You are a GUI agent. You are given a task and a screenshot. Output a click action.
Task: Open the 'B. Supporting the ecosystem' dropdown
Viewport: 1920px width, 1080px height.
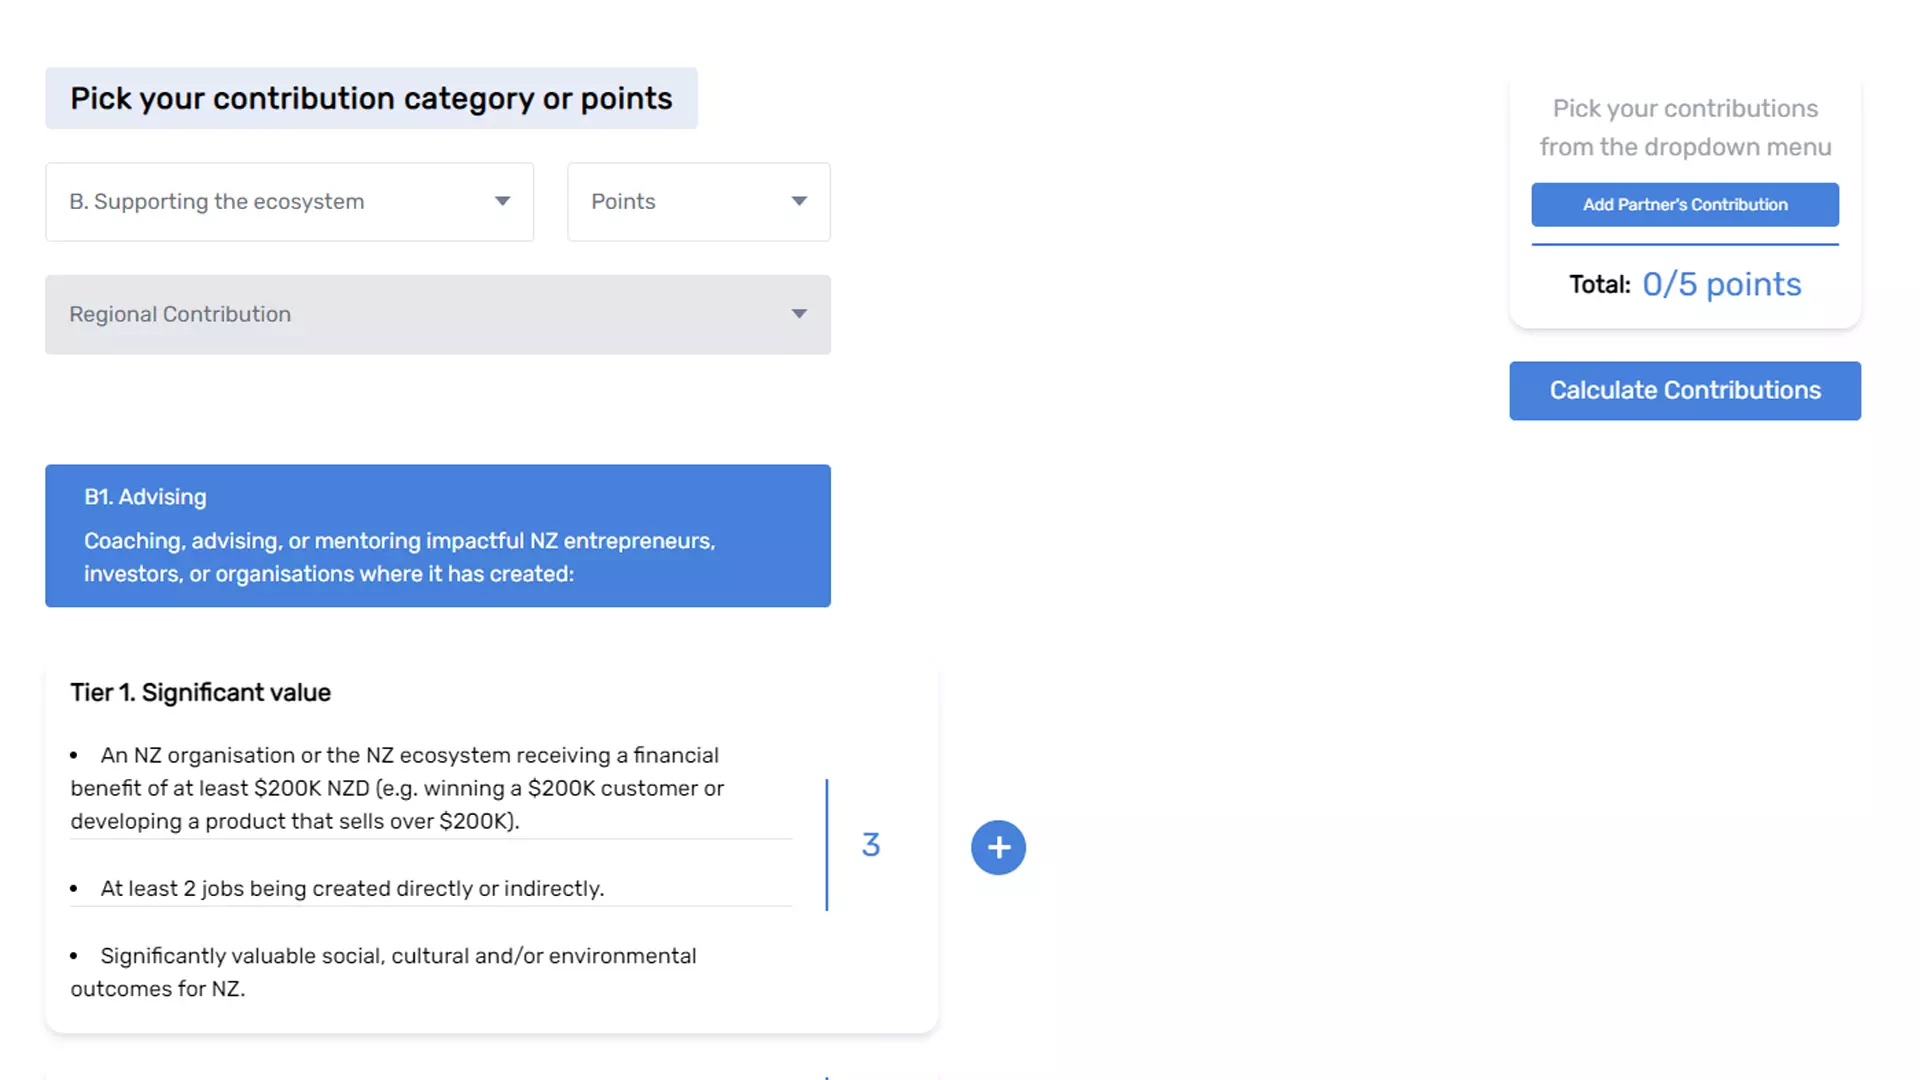[289, 202]
